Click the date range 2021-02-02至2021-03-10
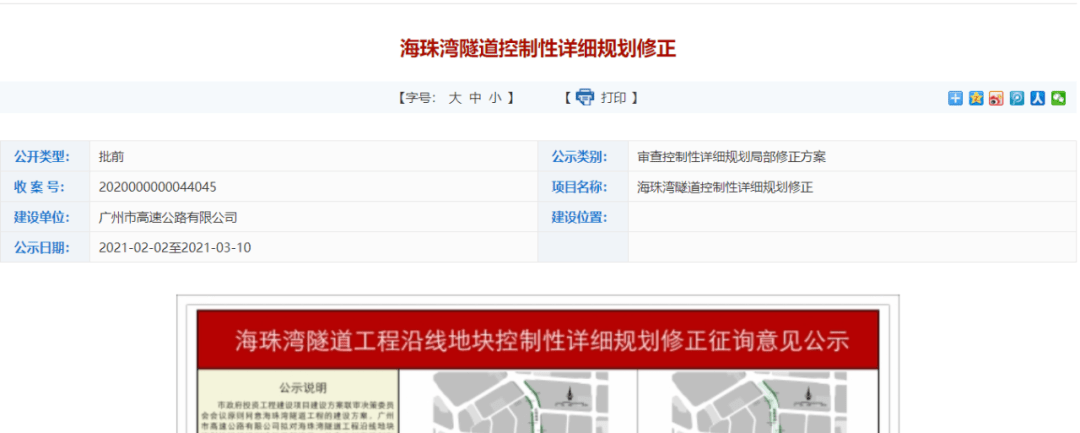The height and width of the screenshot is (433, 1080). (x=175, y=247)
